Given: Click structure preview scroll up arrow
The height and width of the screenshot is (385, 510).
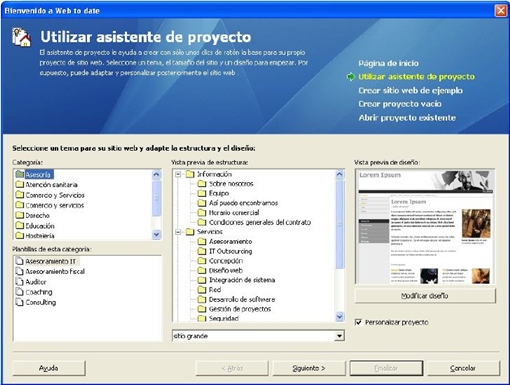Looking at the screenshot, I should pos(339,174).
